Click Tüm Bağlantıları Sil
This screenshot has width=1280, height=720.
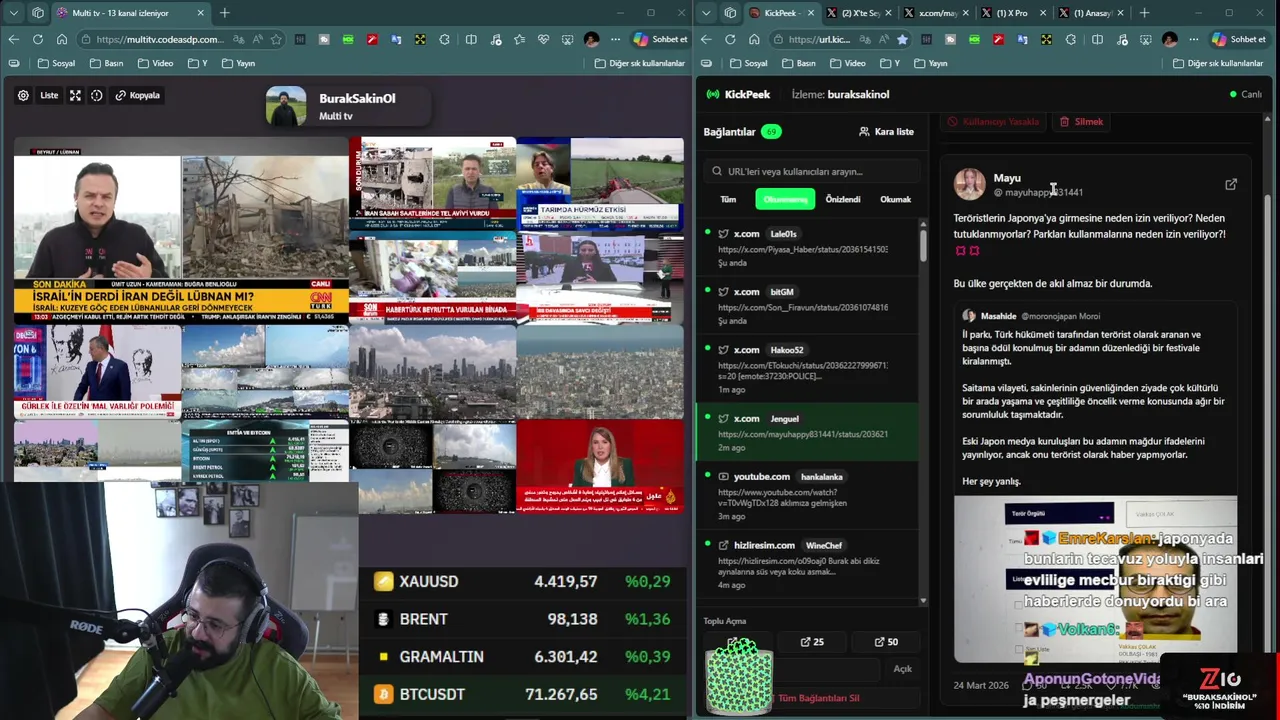(x=818, y=698)
